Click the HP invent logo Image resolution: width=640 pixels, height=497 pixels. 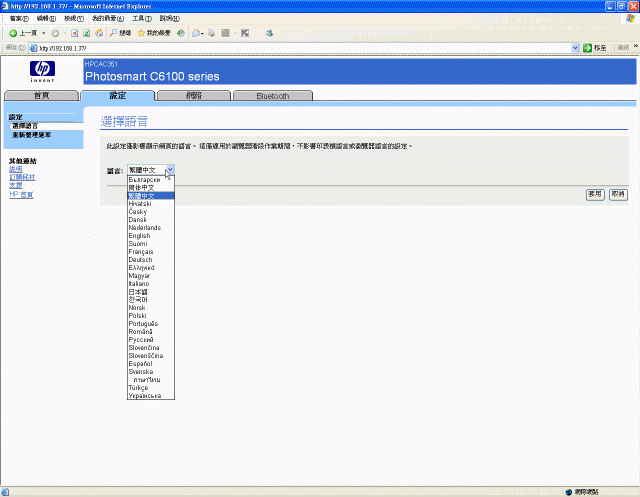[x=42, y=71]
